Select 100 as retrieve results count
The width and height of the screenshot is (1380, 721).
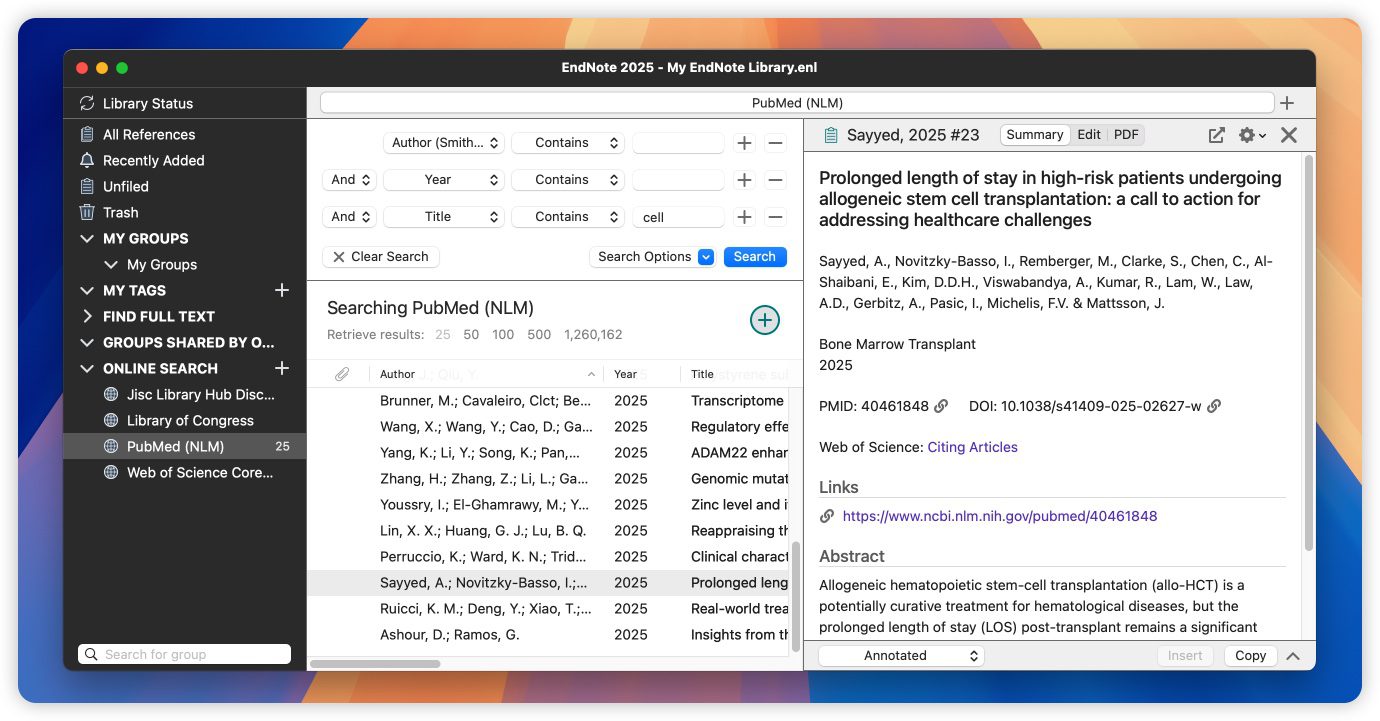503,335
